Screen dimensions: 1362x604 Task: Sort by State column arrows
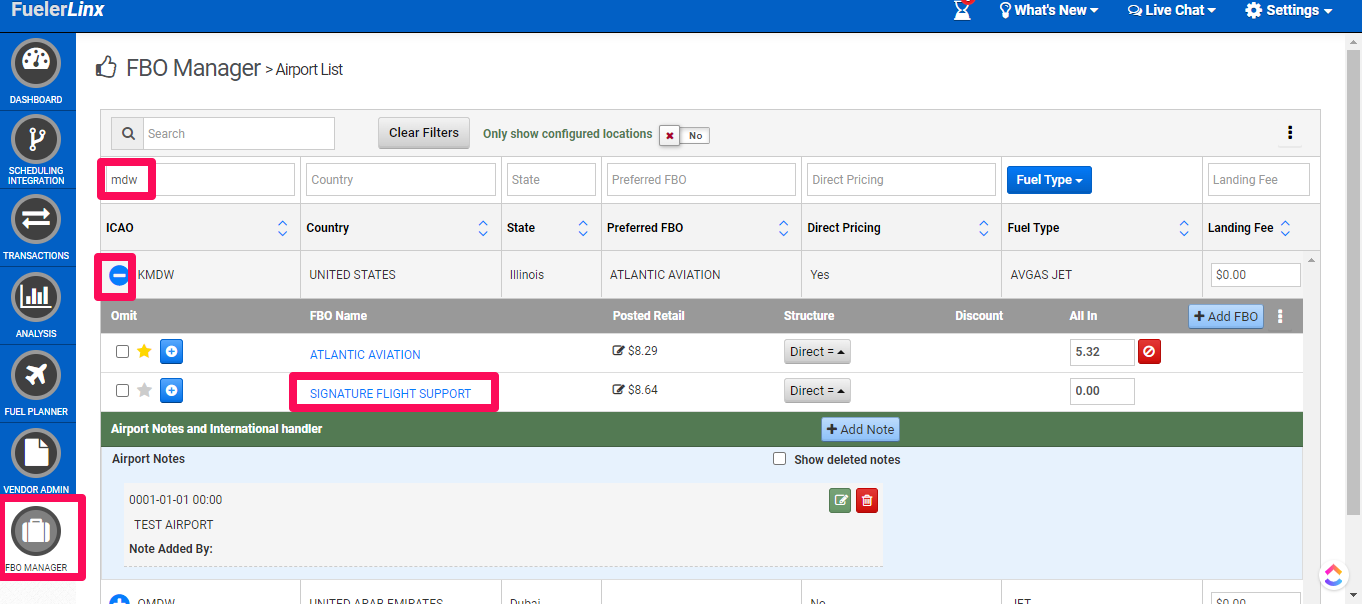[x=583, y=228]
